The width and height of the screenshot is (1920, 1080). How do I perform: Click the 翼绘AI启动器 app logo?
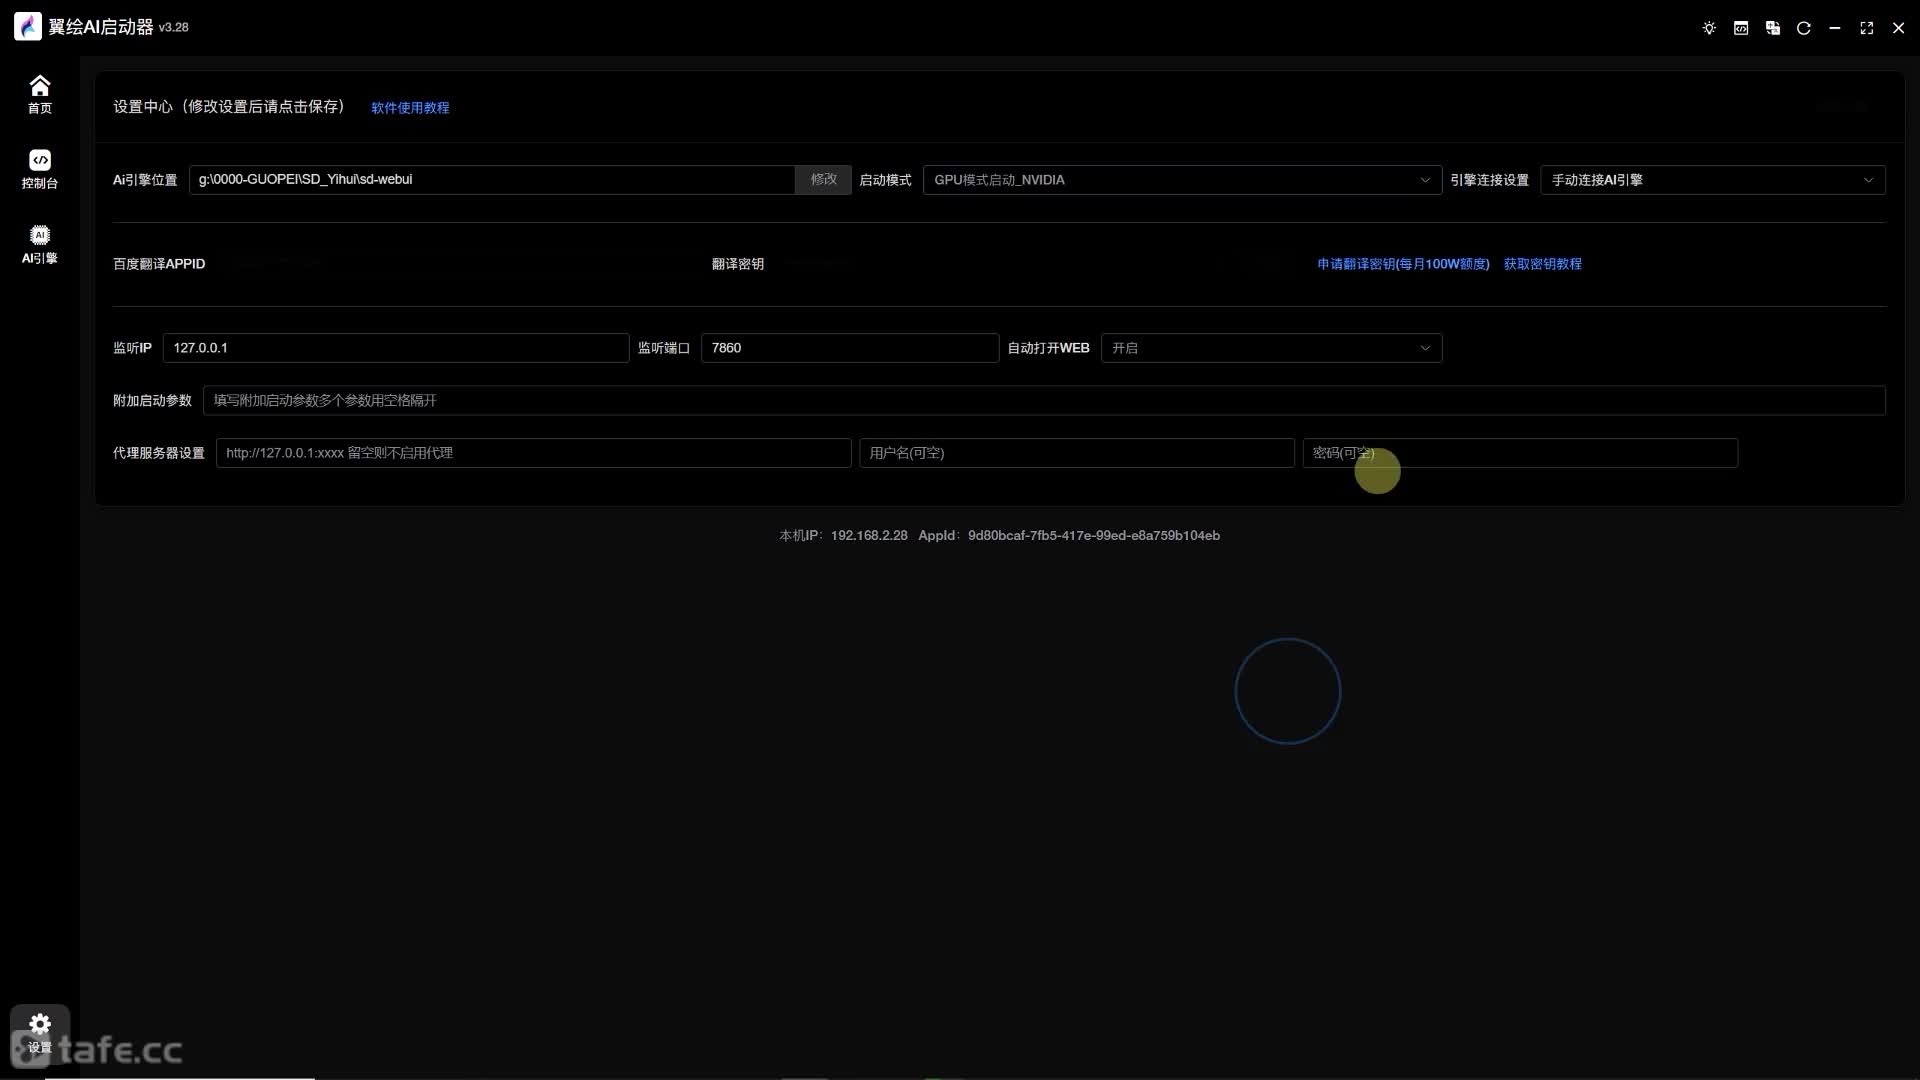[x=28, y=27]
